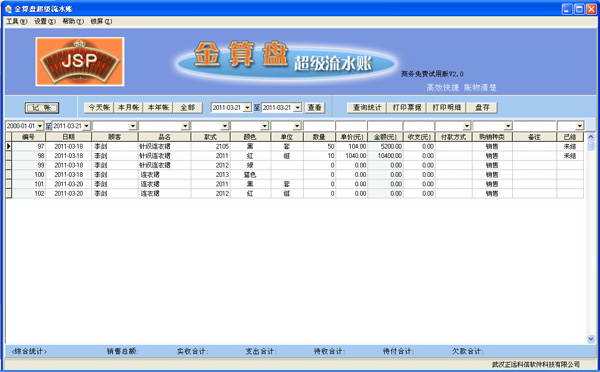Select the cell with record number 97

[29, 146]
